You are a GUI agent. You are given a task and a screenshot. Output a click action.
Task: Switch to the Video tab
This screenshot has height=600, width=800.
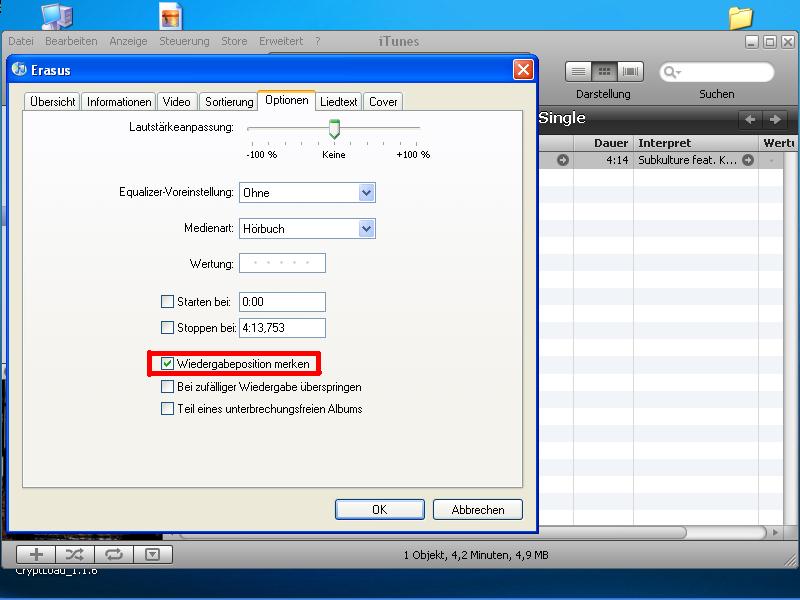pos(177,102)
